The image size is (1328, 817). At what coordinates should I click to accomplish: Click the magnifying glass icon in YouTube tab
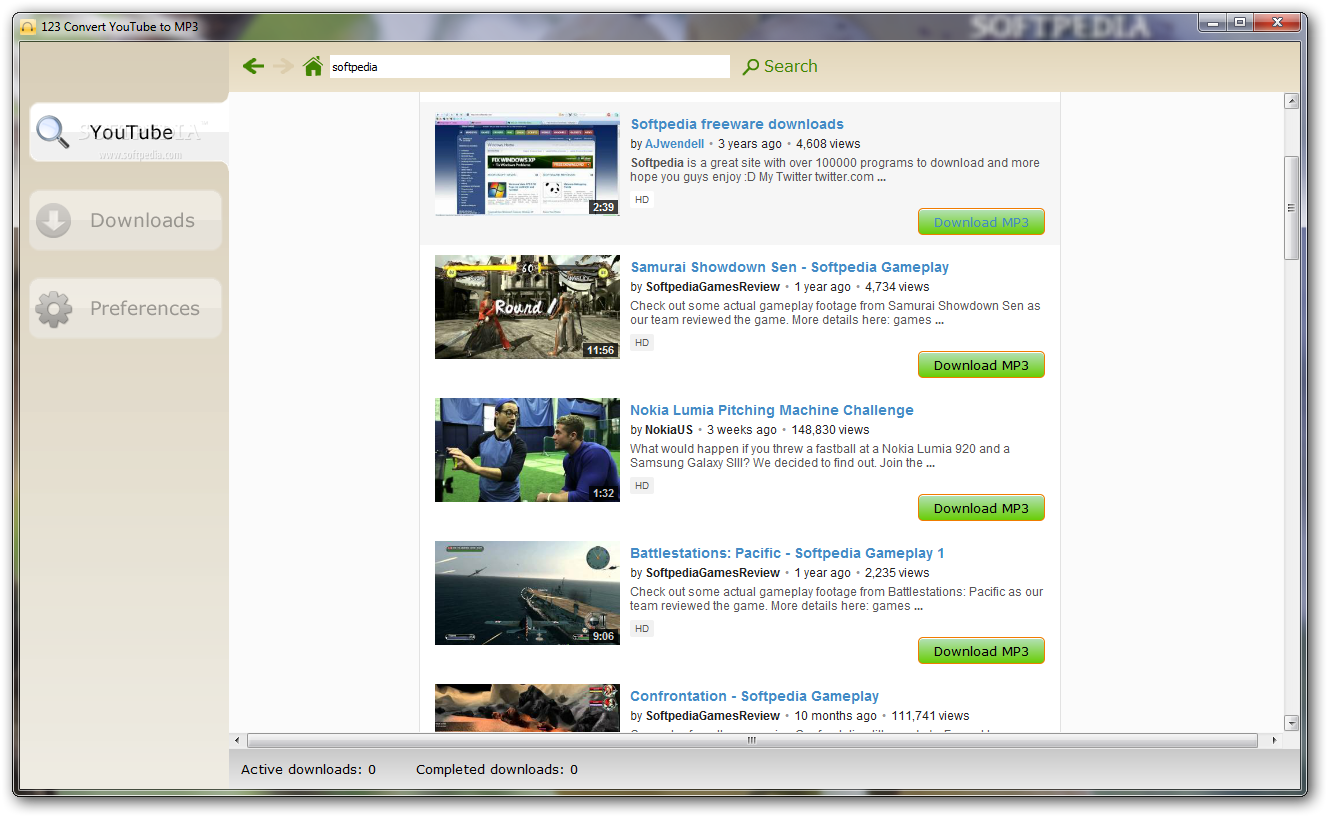tap(53, 133)
